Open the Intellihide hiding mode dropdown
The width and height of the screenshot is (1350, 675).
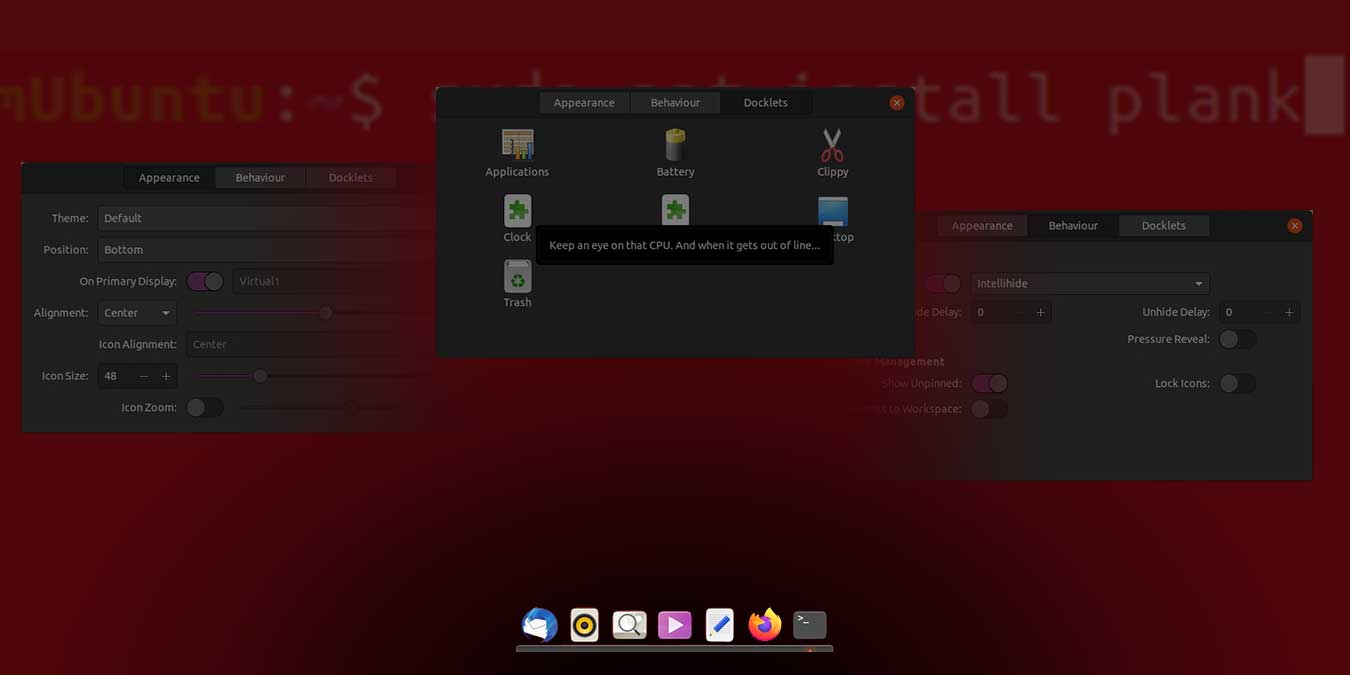pos(1089,283)
